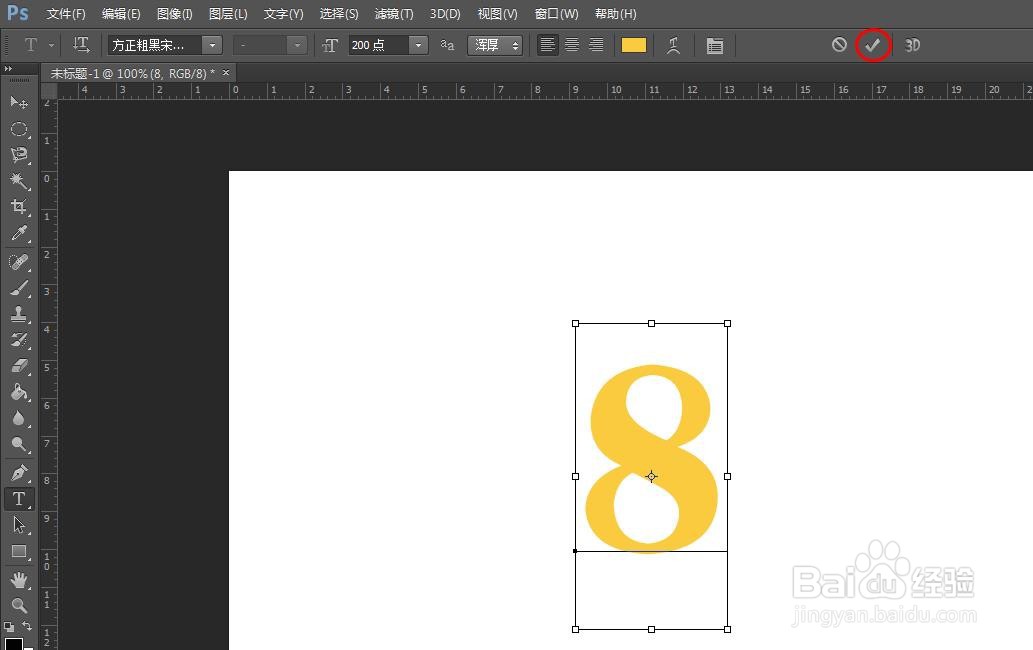
Task: Open the font size dropdown arrow
Action: pos(418,45)
